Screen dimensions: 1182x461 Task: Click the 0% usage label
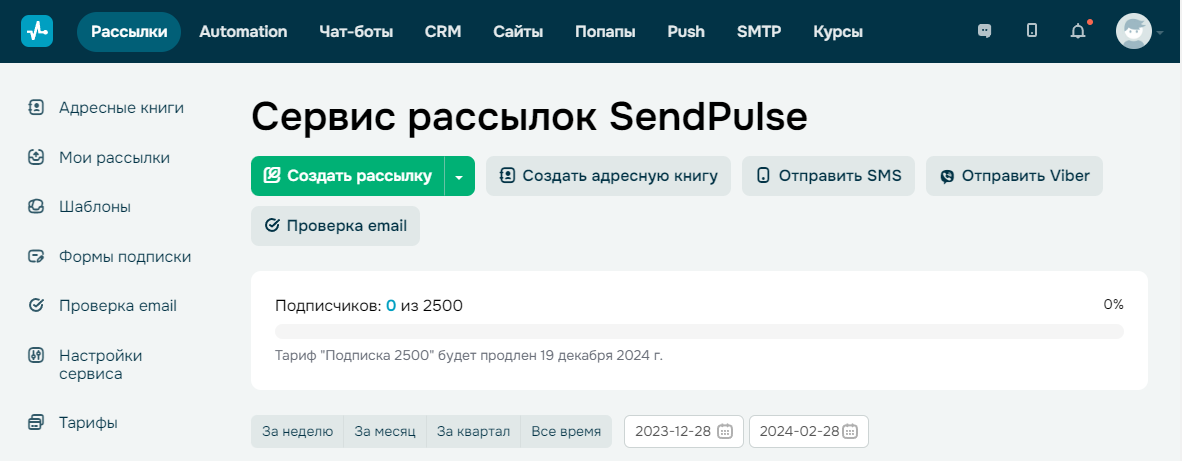coord(1113,304)
